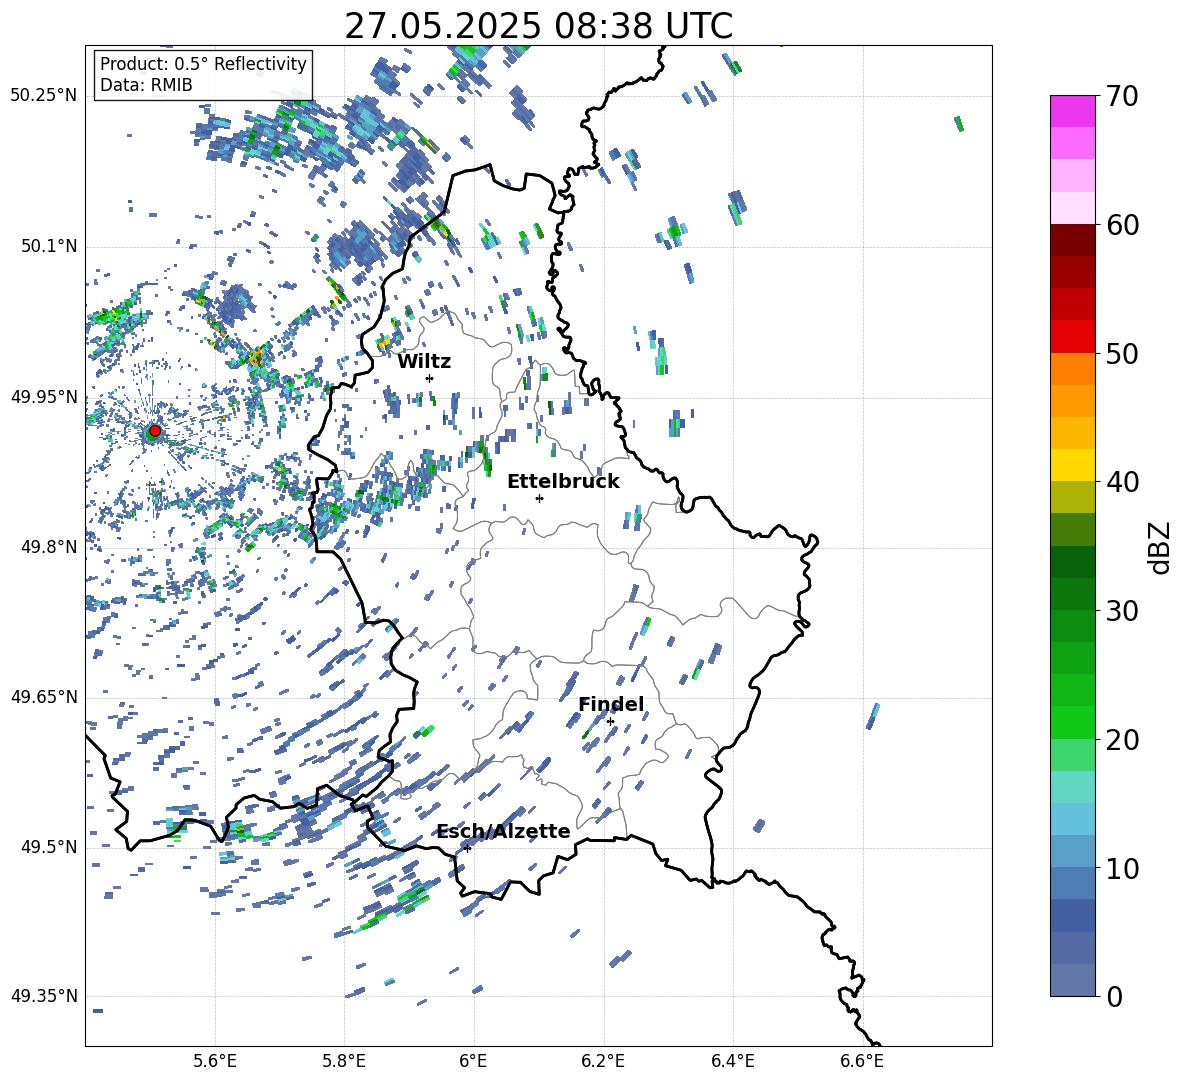Click the yellow colorbar swatch above 40

pyautogui.click(x=1072, y=465)
